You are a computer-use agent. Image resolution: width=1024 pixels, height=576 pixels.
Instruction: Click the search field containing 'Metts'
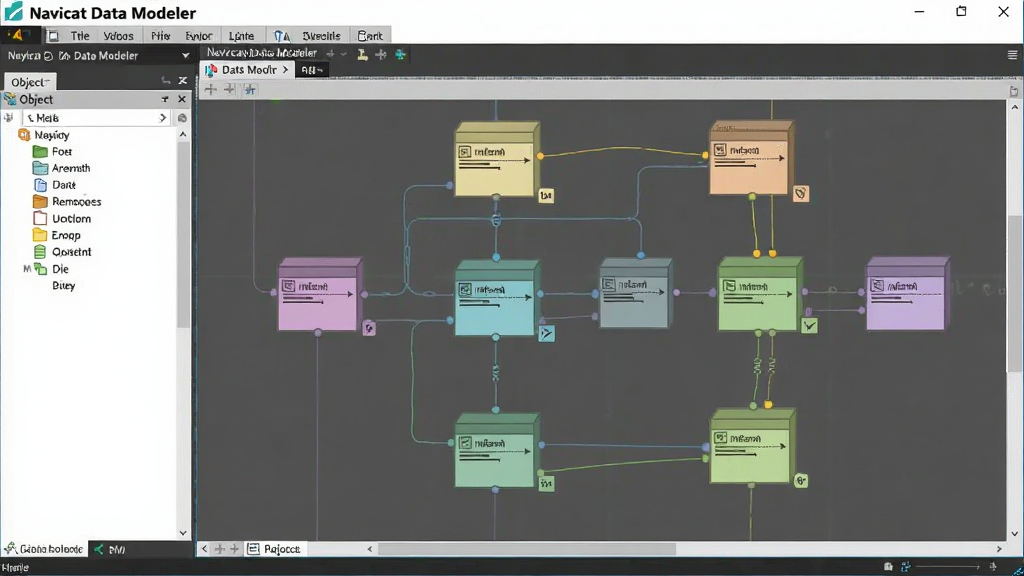point(96,118)
